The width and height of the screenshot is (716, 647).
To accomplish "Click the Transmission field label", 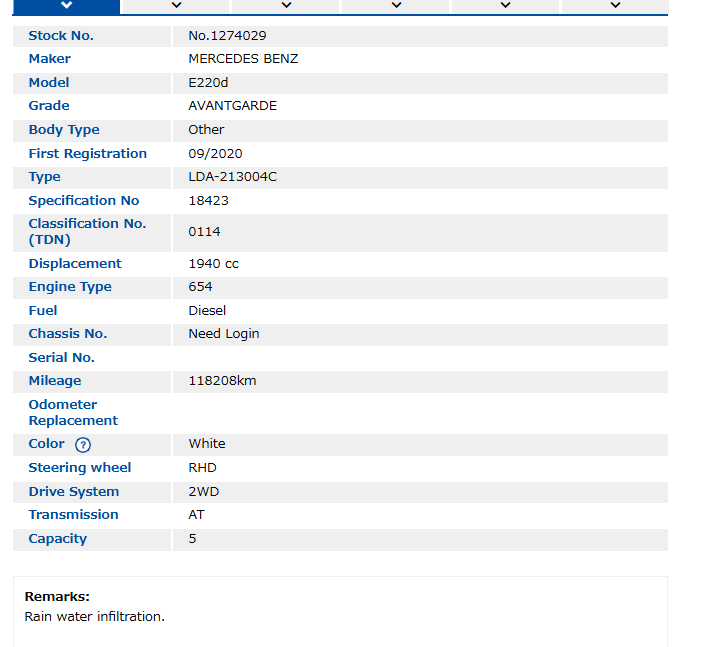I will (x=73, y=515).
